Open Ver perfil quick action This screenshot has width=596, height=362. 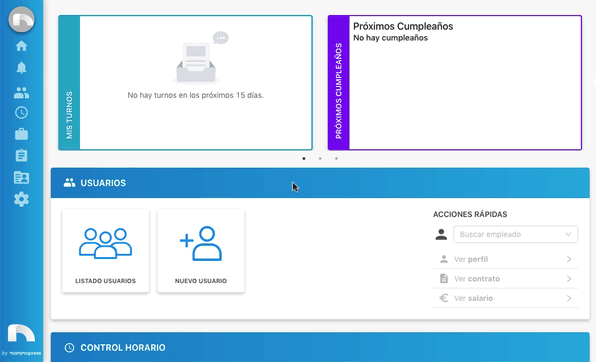[505, 259]
